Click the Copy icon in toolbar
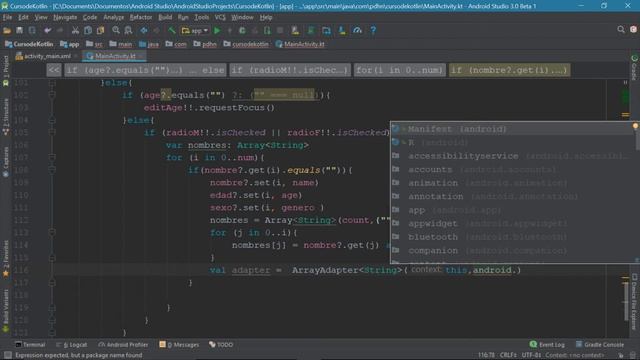Image resolution: width=640 pixels, height=360 pixels. pos(88,31)
